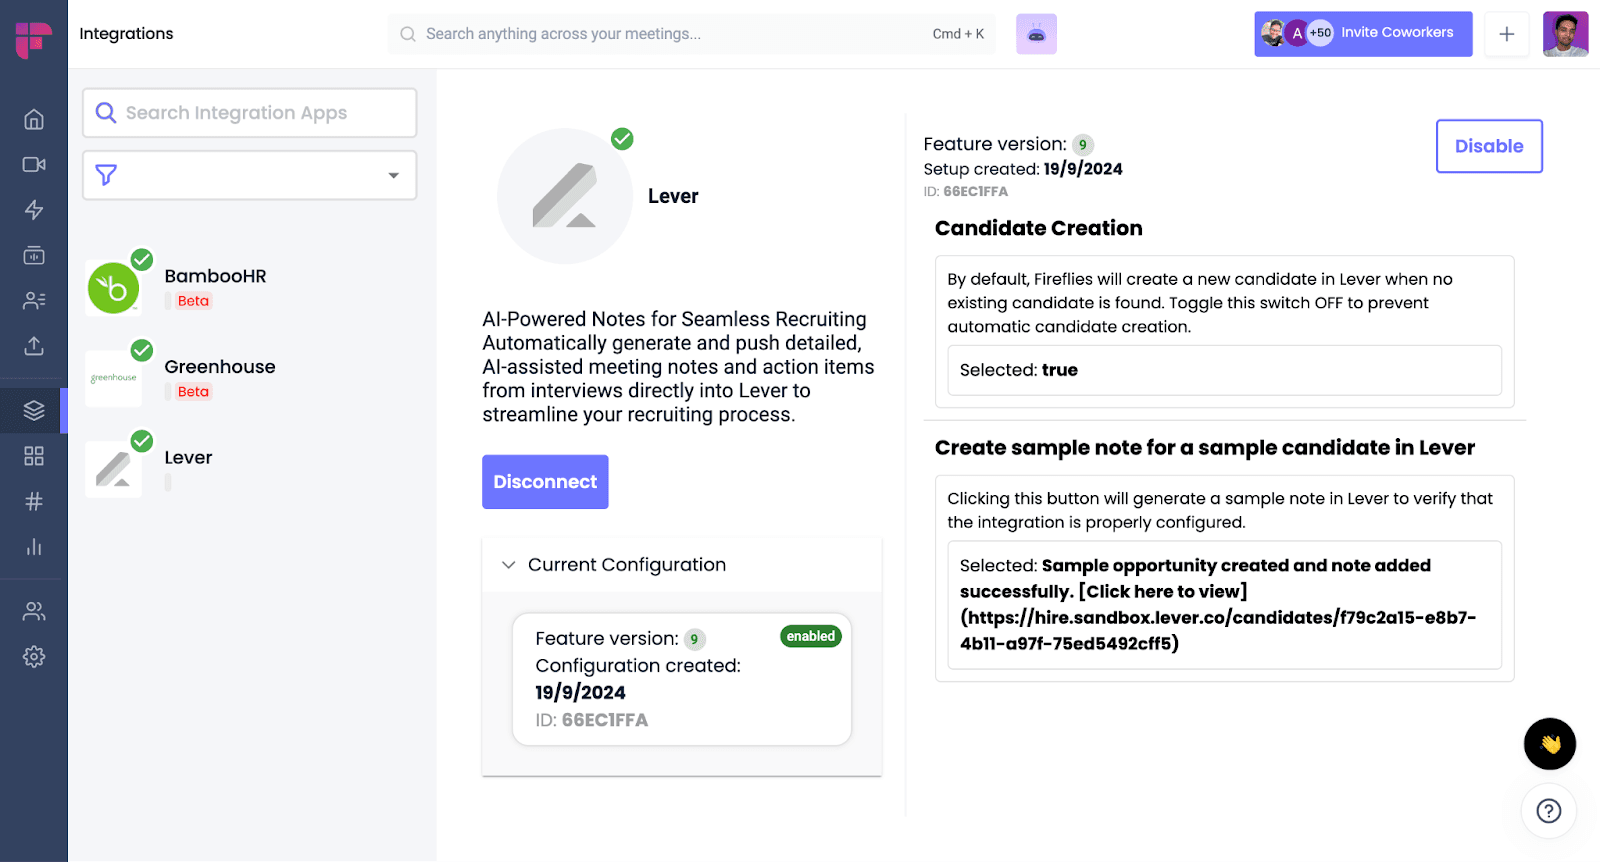Viewport: 1600px width, 862px height.
Task: Click Invite Coworkers button
Action: coord(1363,34)
